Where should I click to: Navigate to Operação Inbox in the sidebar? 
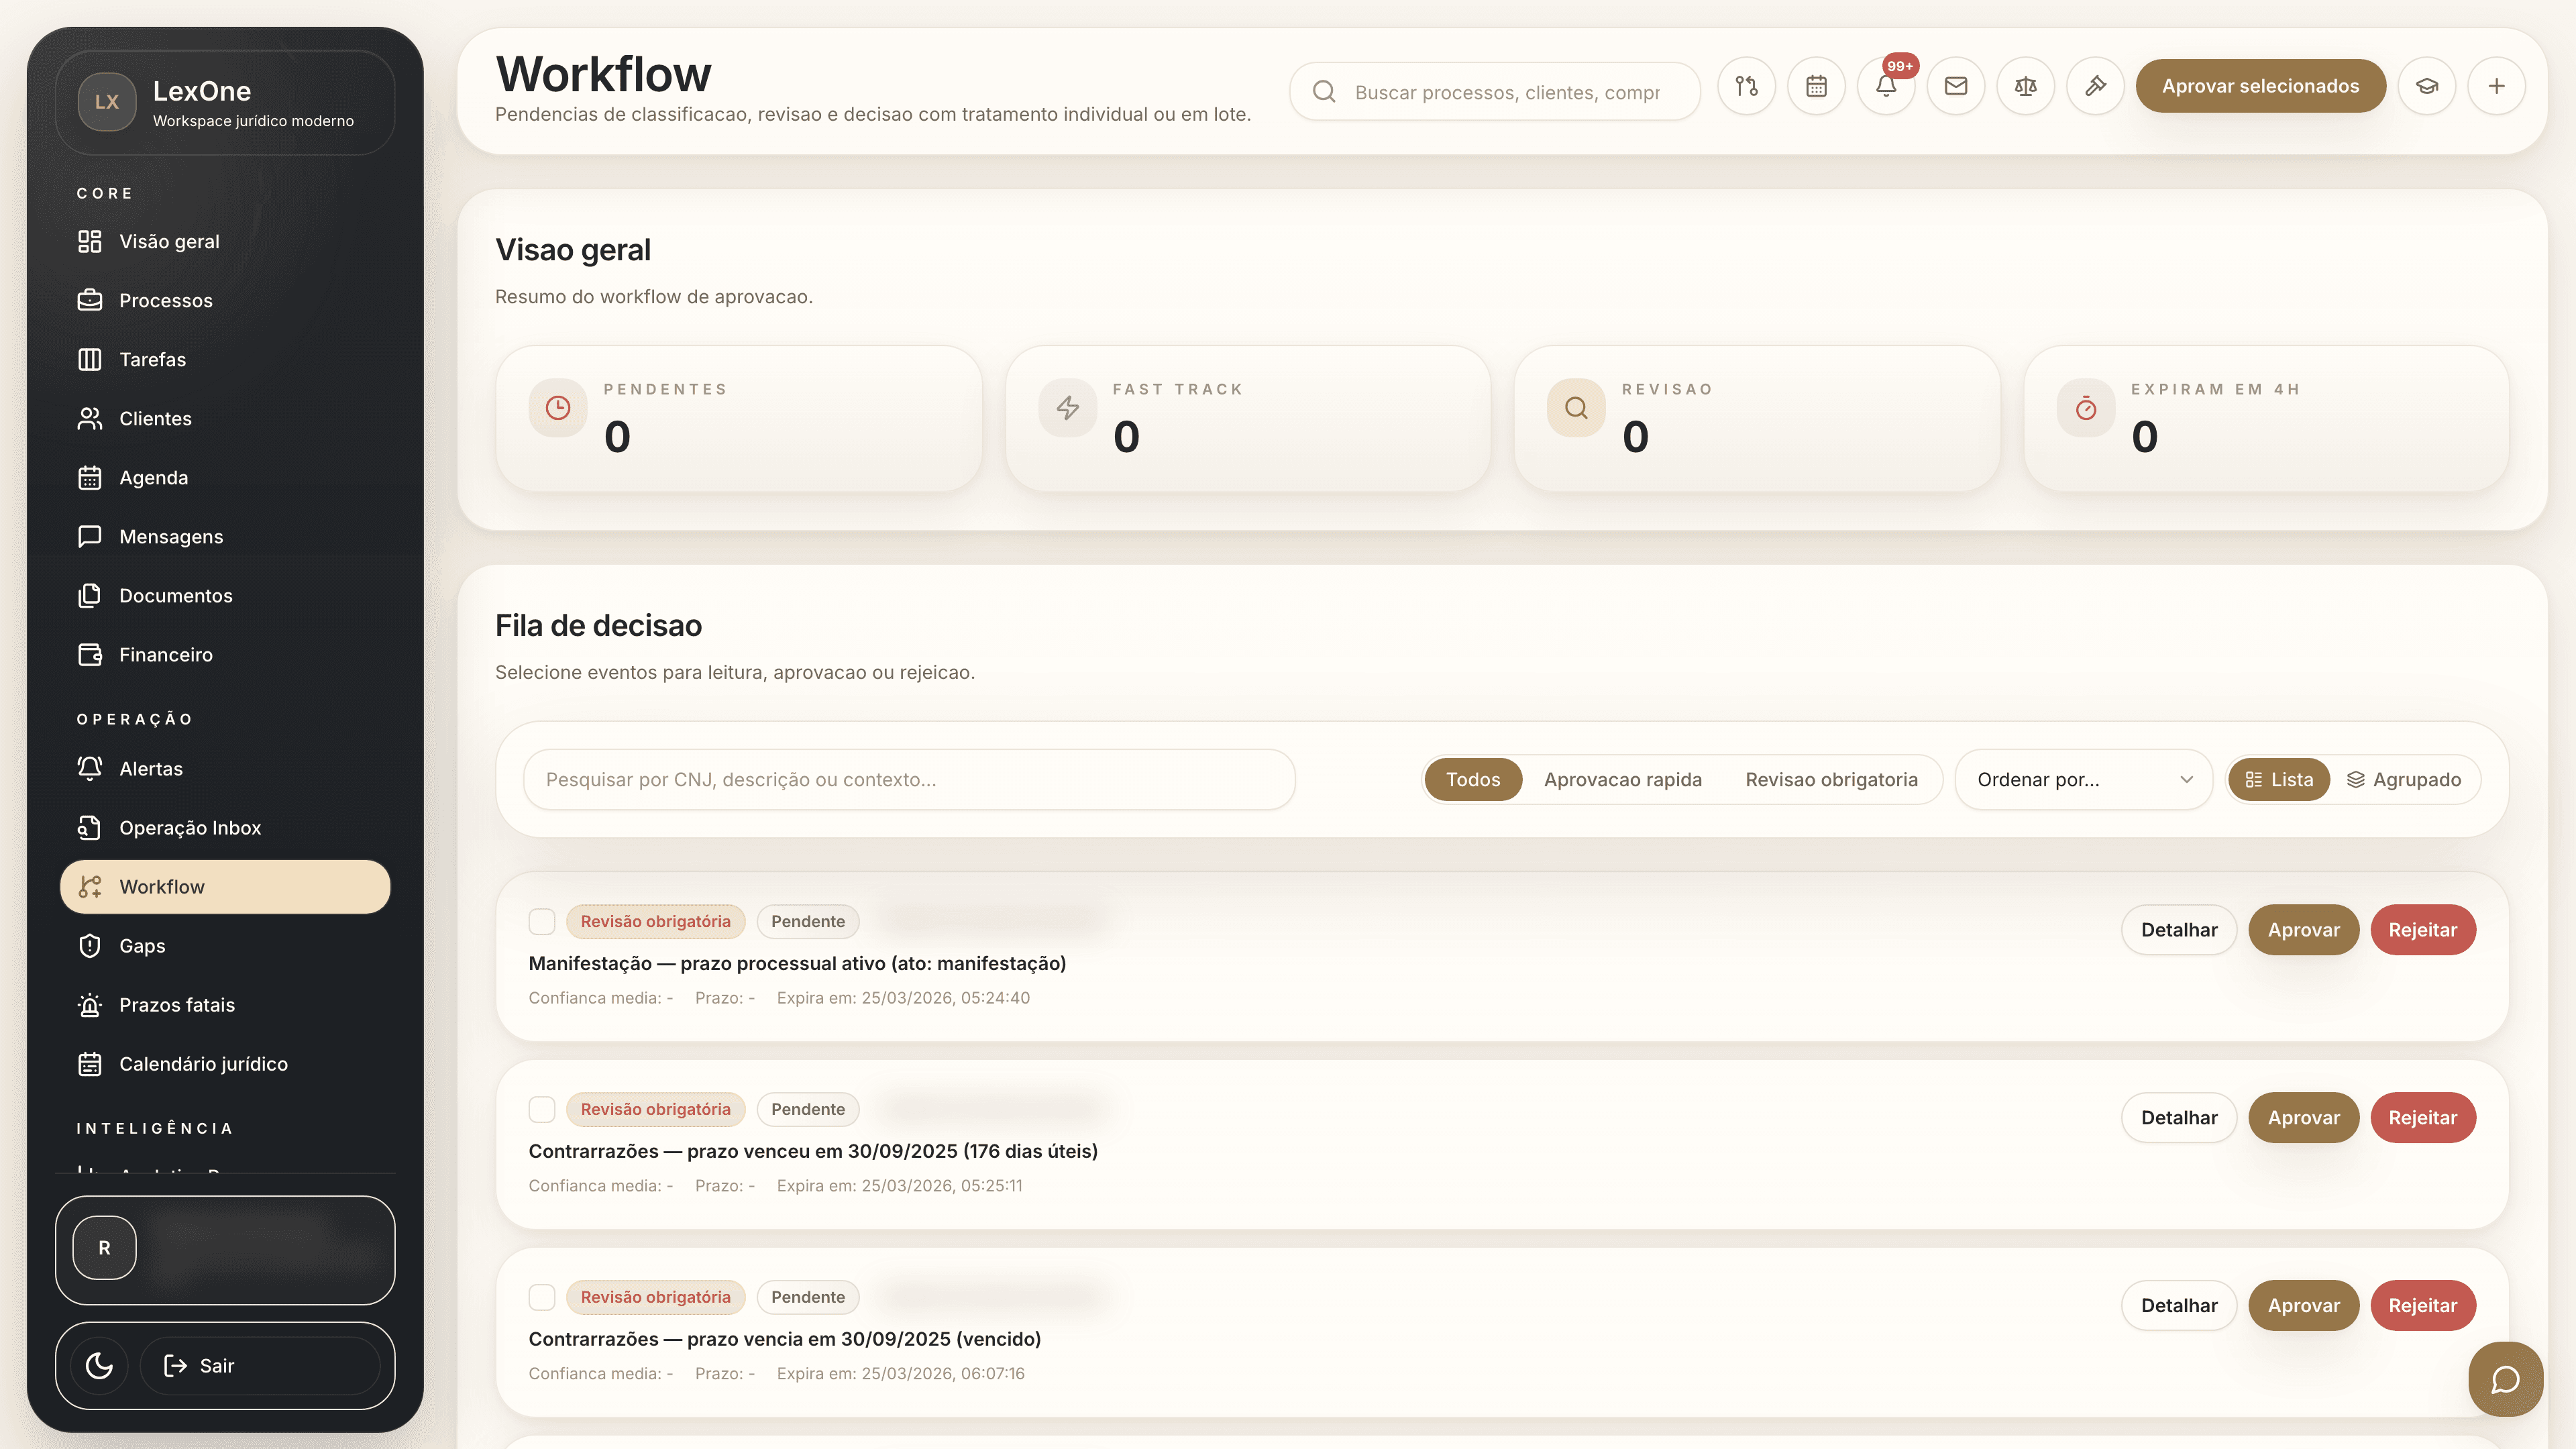(x=189, y=827)
